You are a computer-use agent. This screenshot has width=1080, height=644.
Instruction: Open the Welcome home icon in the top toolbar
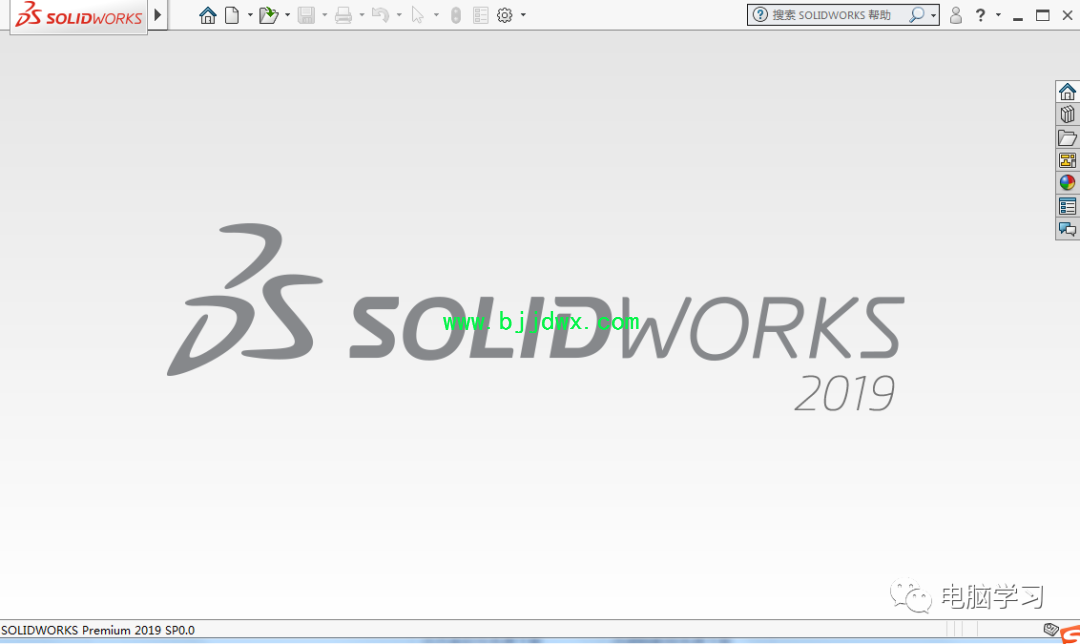(x=207, y=15)
